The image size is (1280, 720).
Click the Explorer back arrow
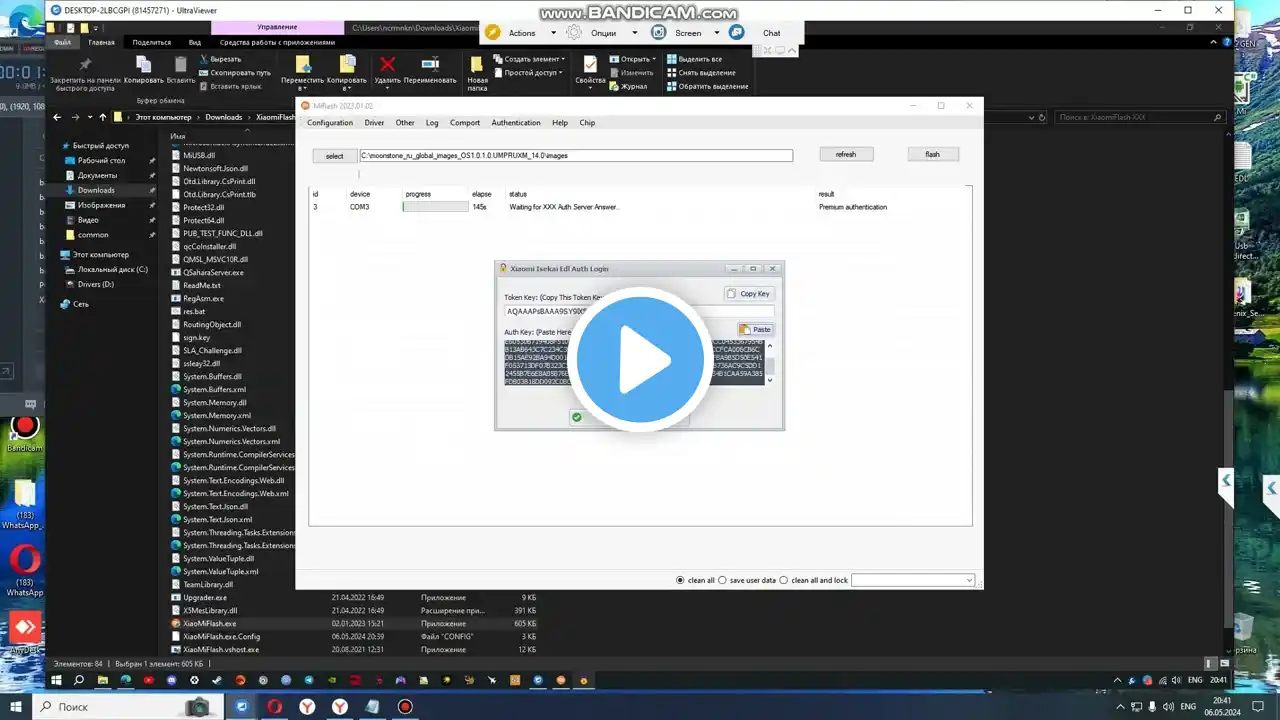coord(57,117)
